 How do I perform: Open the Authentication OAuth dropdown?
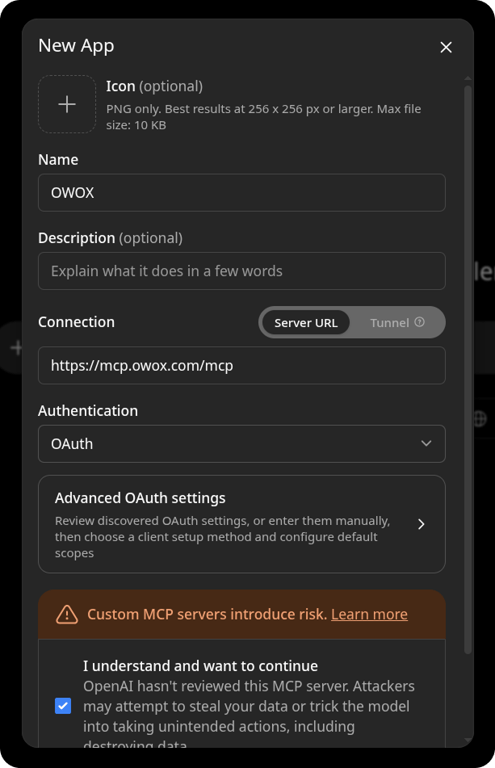(242, 444)
